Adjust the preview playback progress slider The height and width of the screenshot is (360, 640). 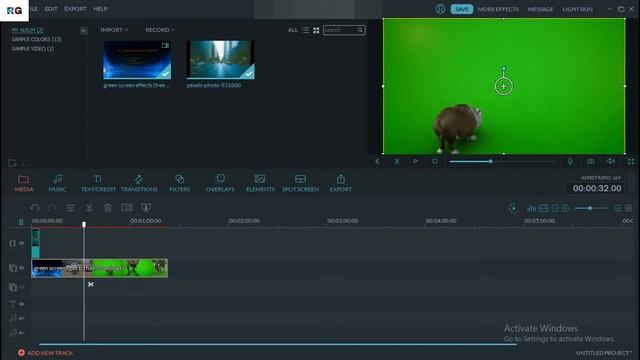click(502, 162)
